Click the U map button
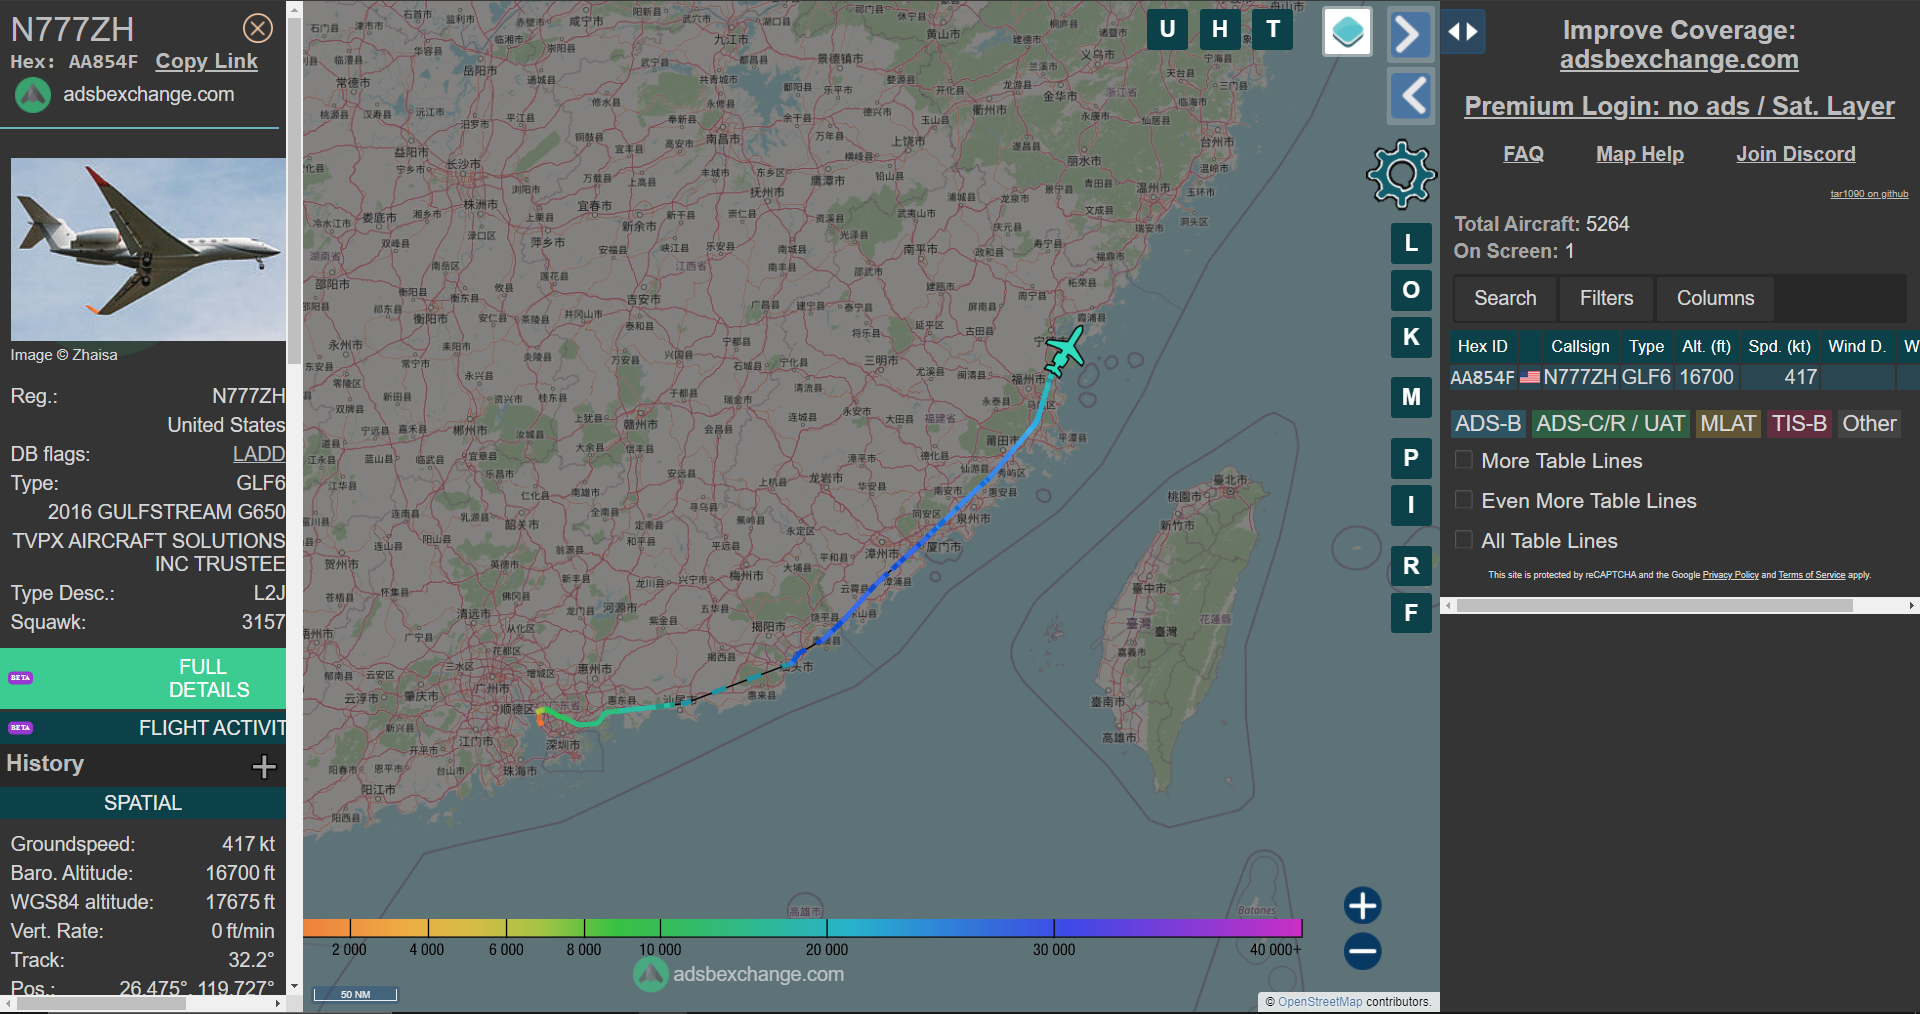The width and height of the screenshot is (1920, 1014). tap(1167, 29)
